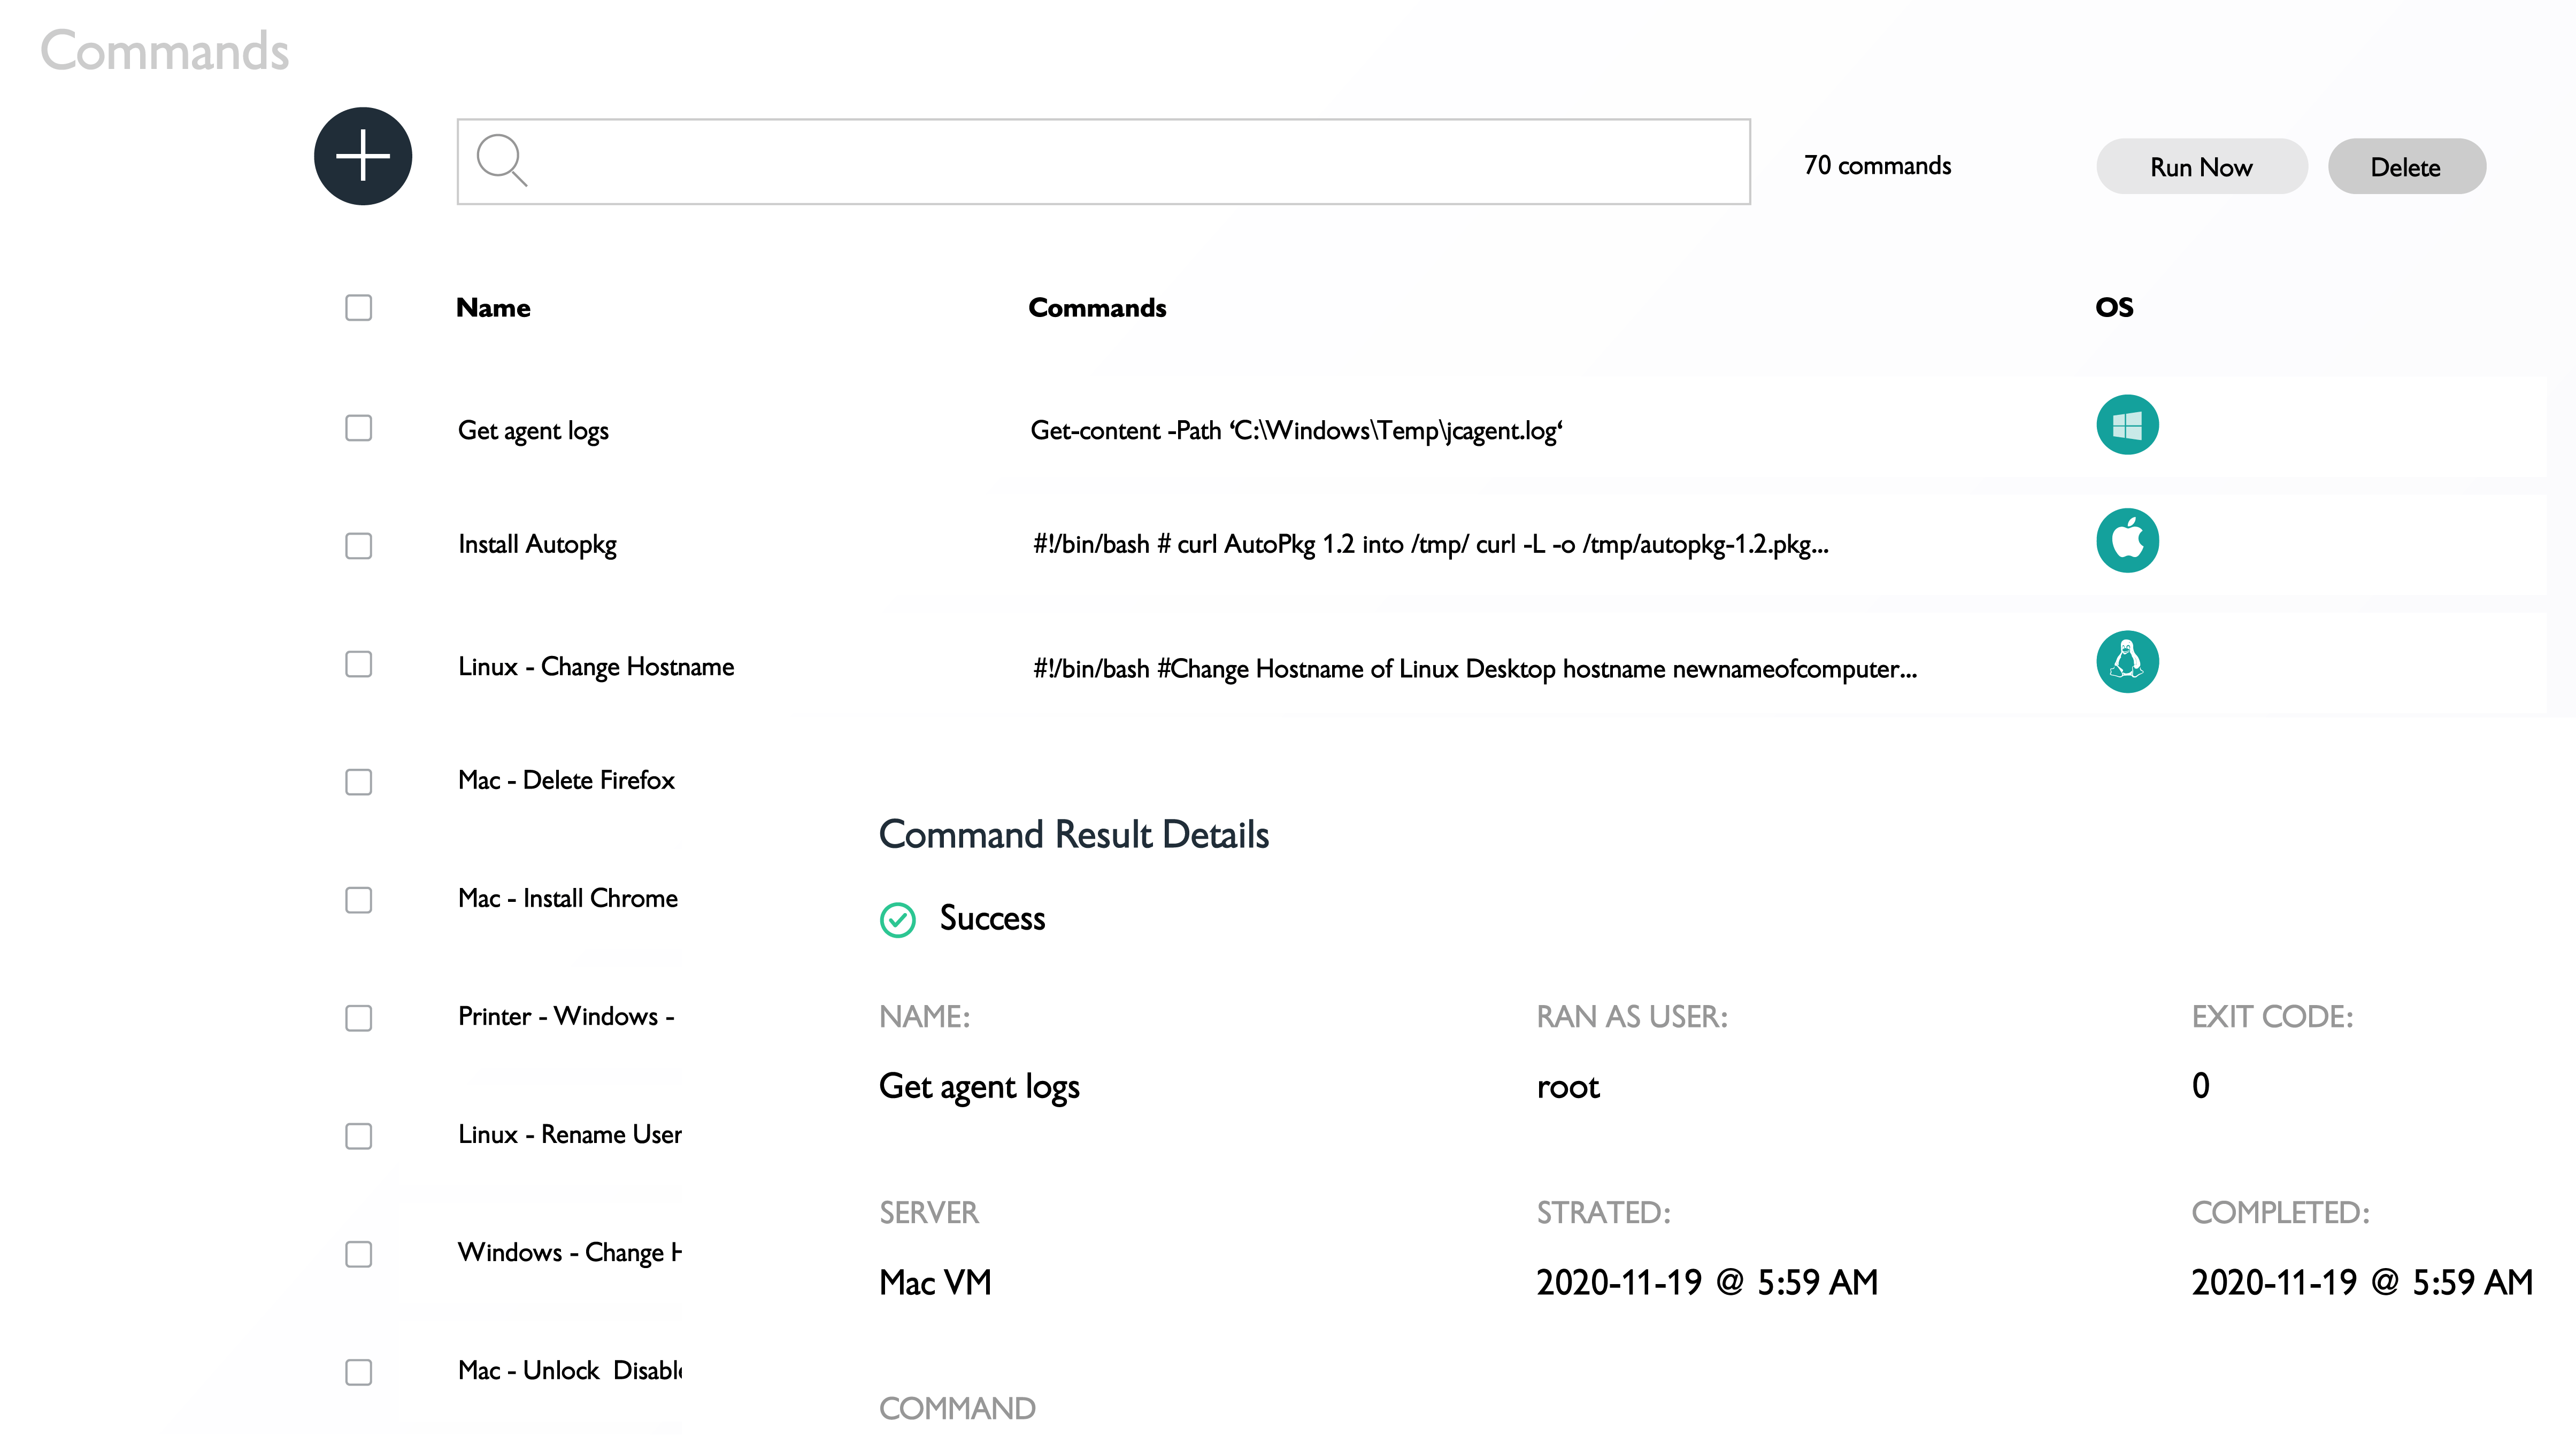Click the add new command plus button
Image resolution: width=2576 pixels, height=1437 pixels.
[363, 156]
